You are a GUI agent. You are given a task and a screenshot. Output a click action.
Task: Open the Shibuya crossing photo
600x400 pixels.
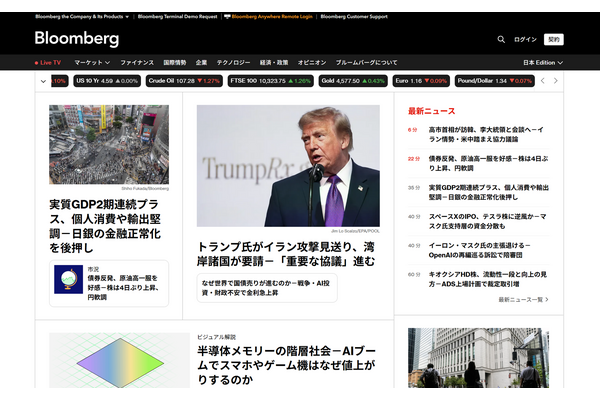[x=109, y=145]
